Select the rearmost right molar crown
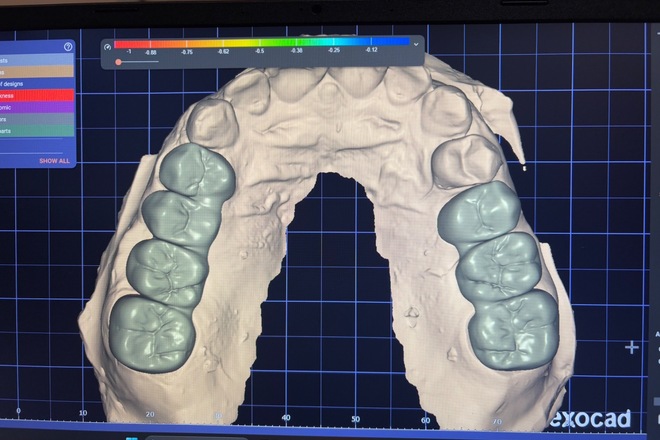The height and width of the screenshot is (440, 660). 512,327
